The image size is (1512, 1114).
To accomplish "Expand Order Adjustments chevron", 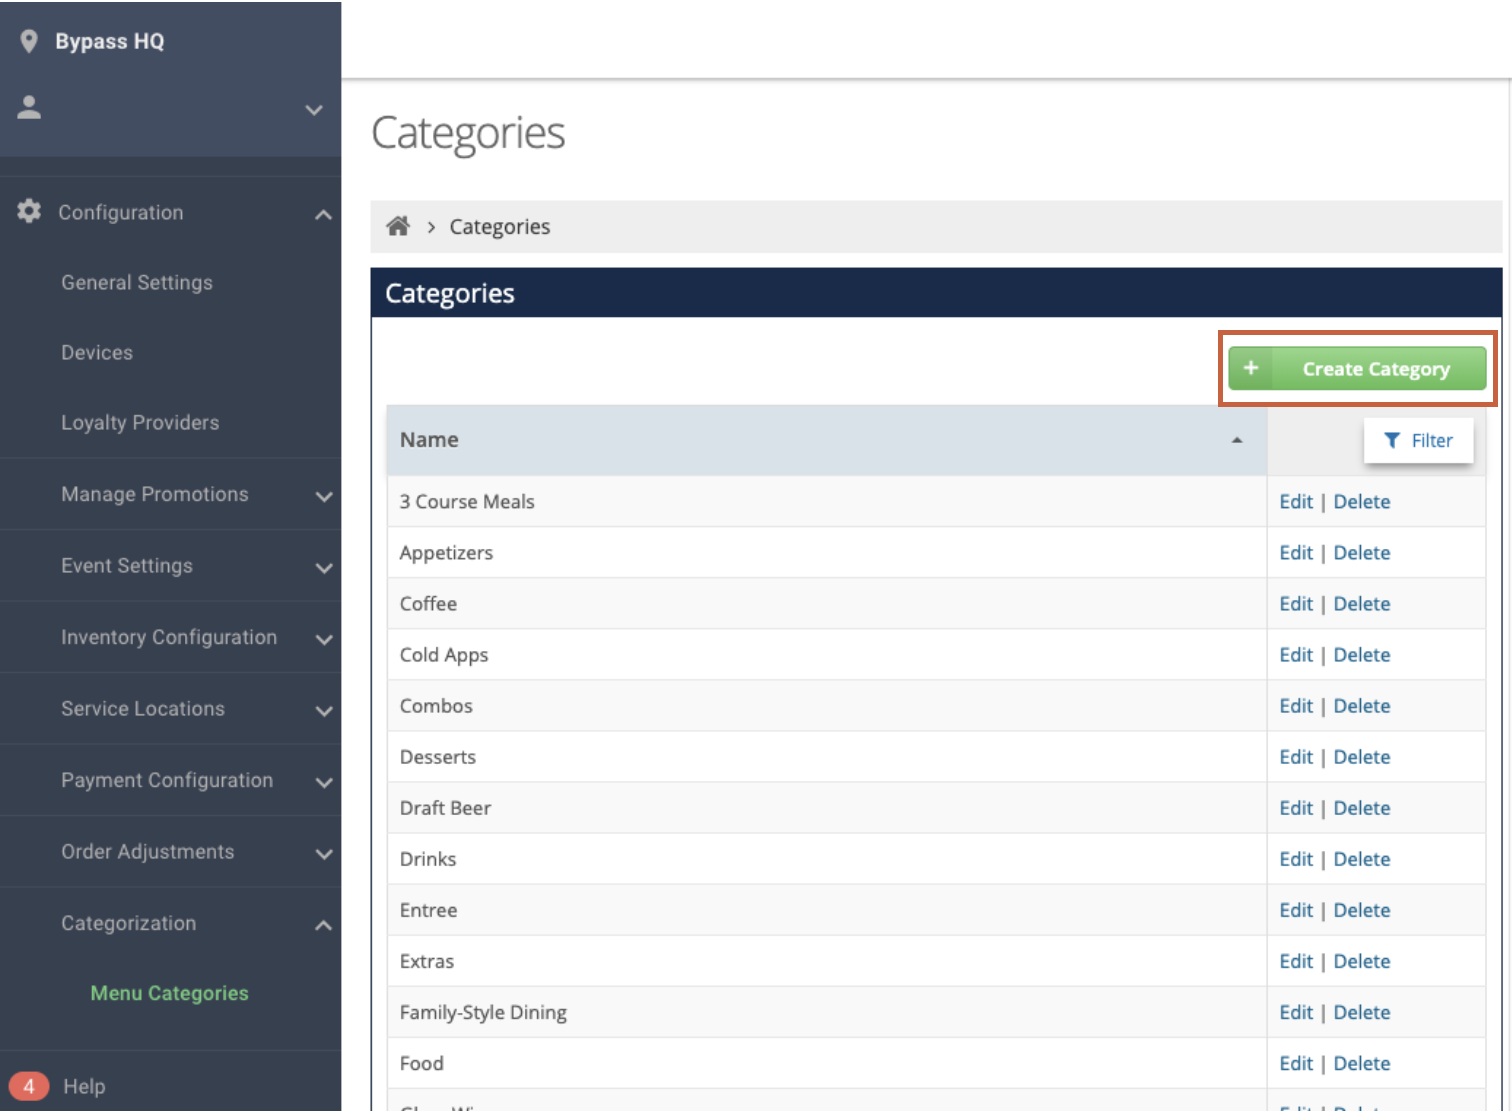I will 323,854.
